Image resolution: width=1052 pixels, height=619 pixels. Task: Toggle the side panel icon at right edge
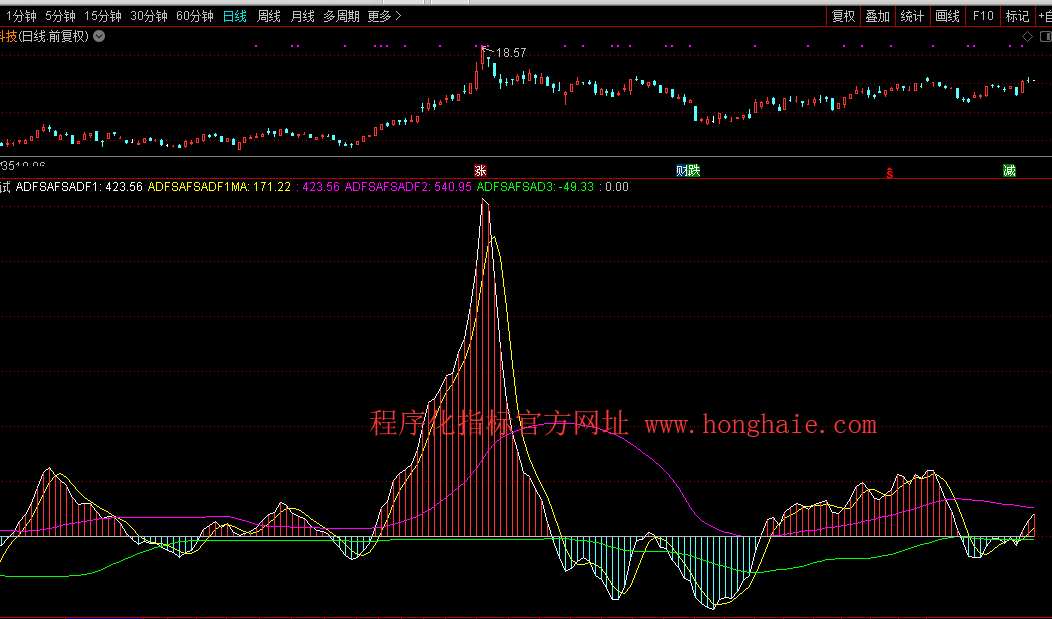[1044, 36]
